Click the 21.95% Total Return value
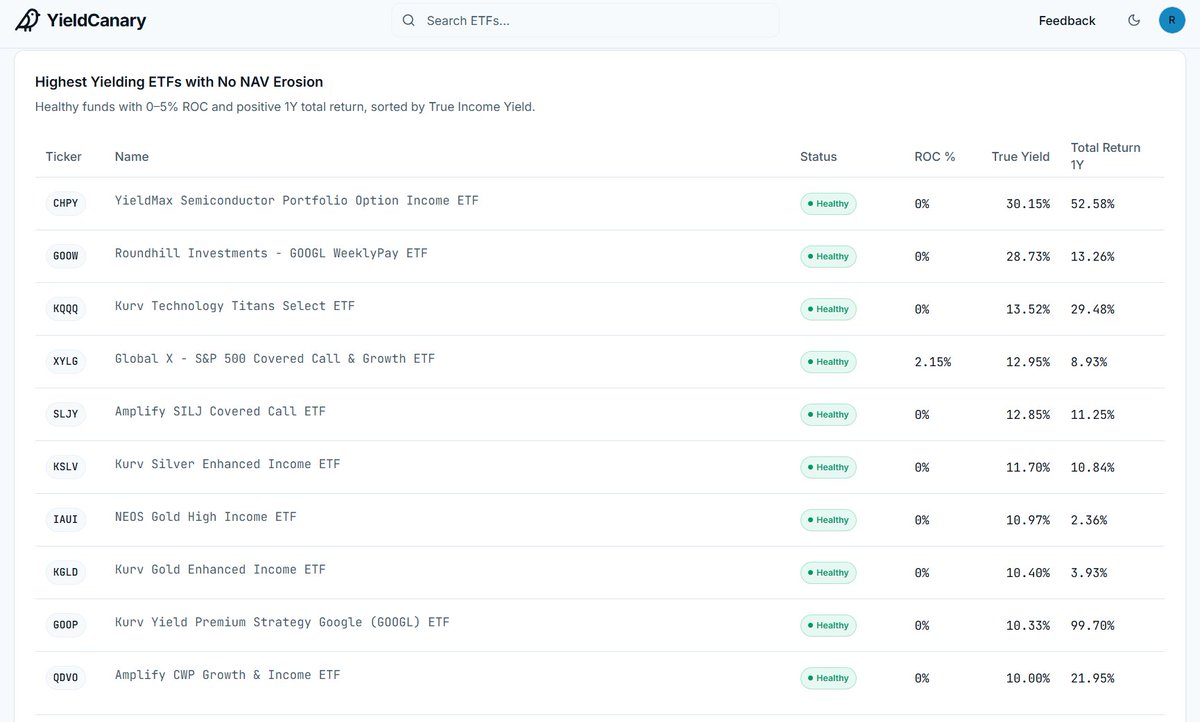This screenshot has height=722, width=1200. 1092,678
